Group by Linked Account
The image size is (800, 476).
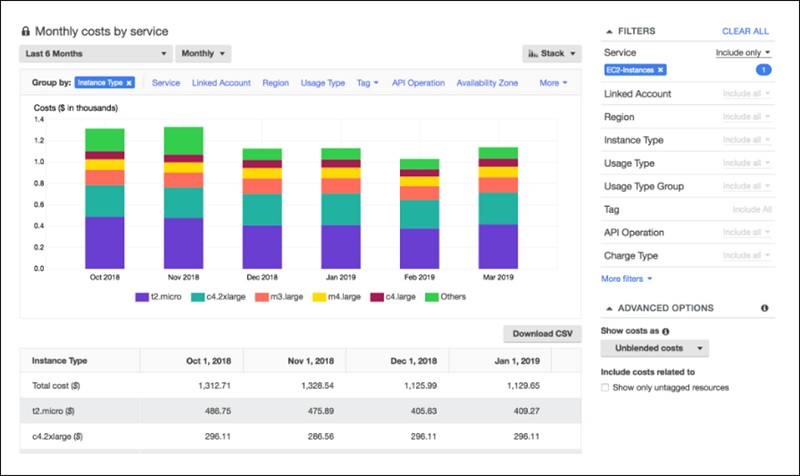click(x=221, y=83)
